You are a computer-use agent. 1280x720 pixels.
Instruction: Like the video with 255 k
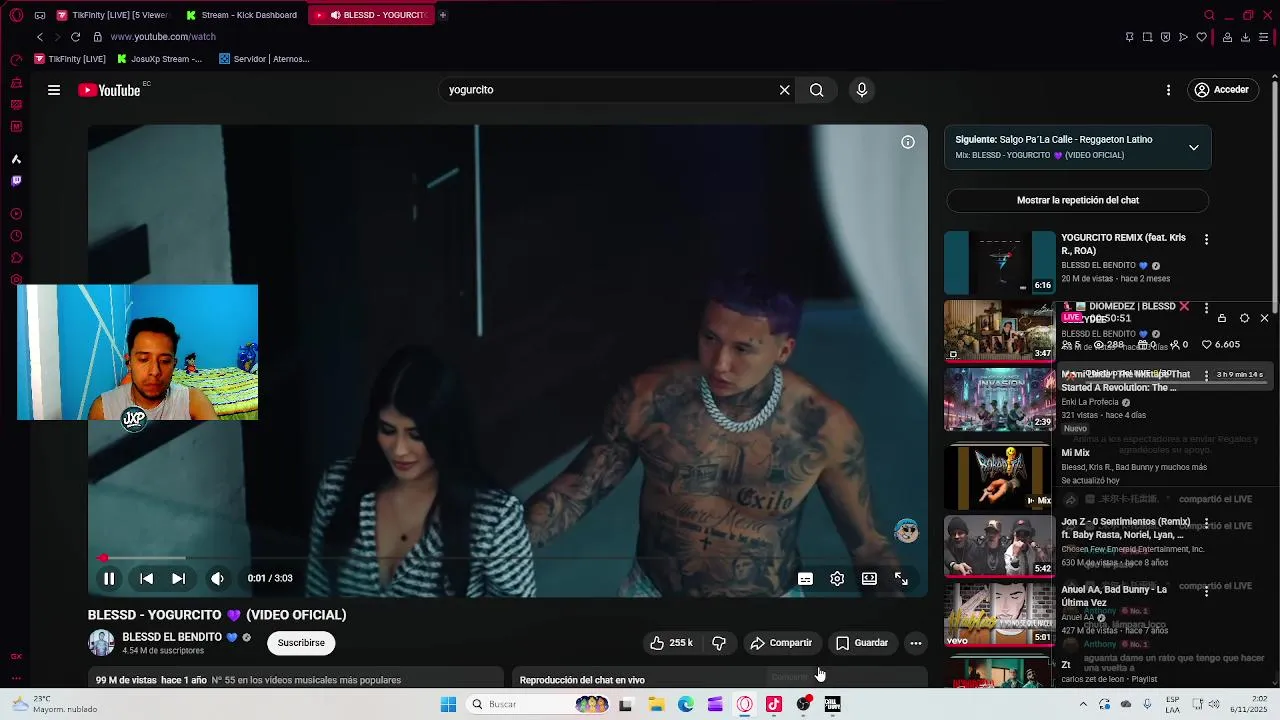coord(671,643)
